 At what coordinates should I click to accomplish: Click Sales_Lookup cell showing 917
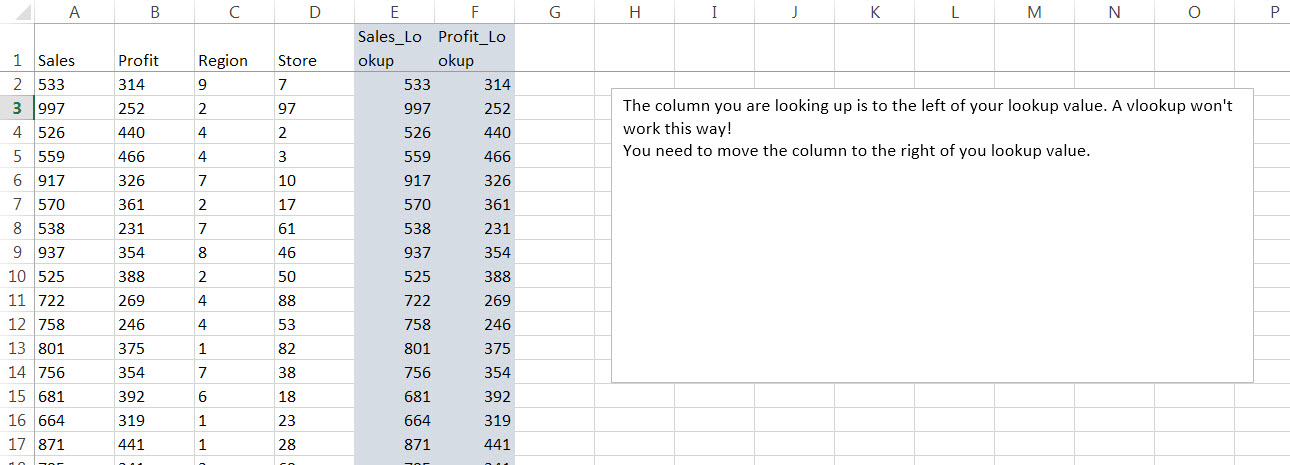pos(394,180)
